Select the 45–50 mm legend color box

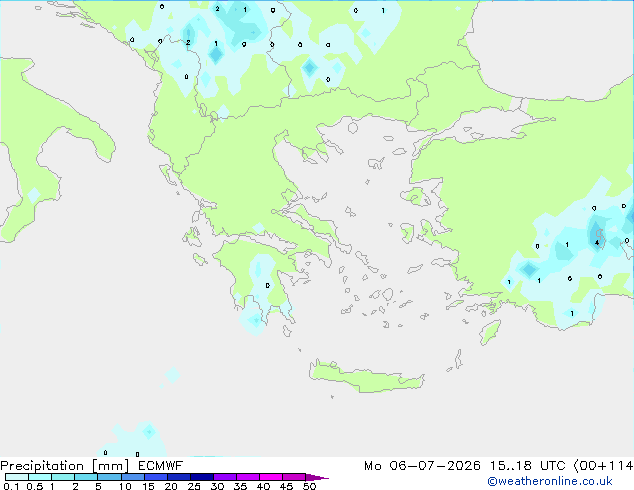pos(294,477)
